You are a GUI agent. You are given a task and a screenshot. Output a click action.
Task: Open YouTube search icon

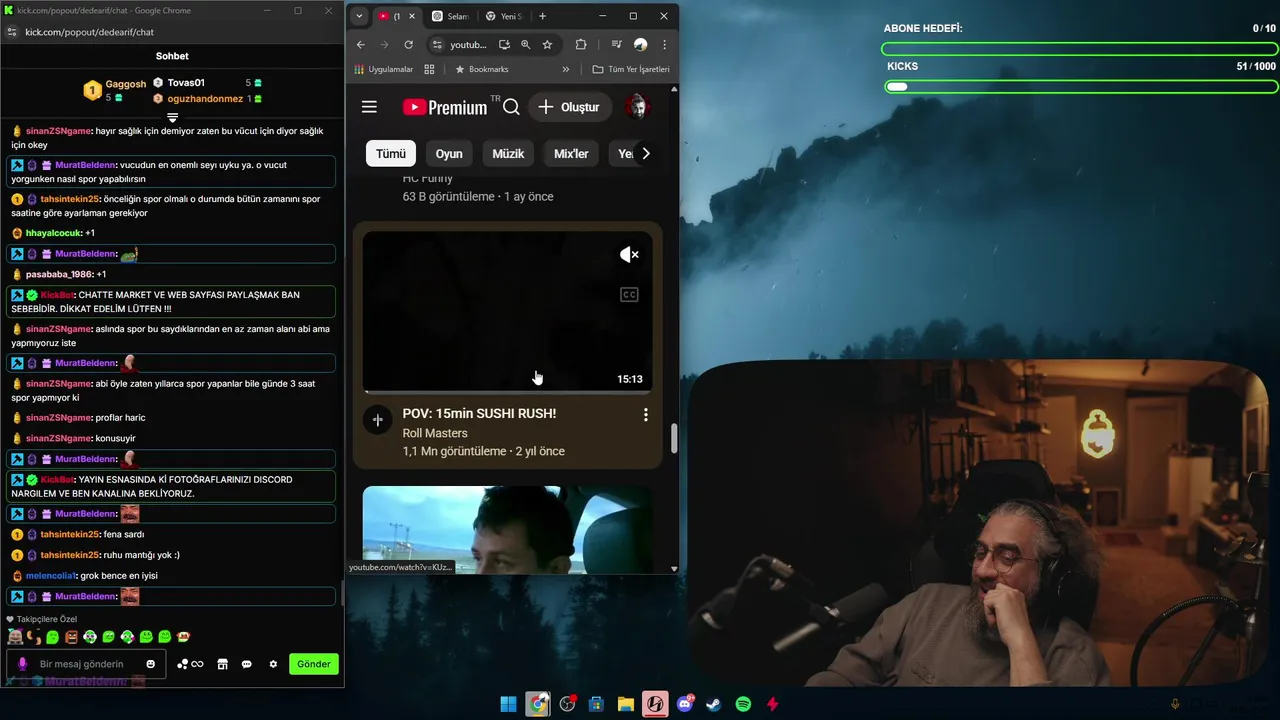pos(511,107)
